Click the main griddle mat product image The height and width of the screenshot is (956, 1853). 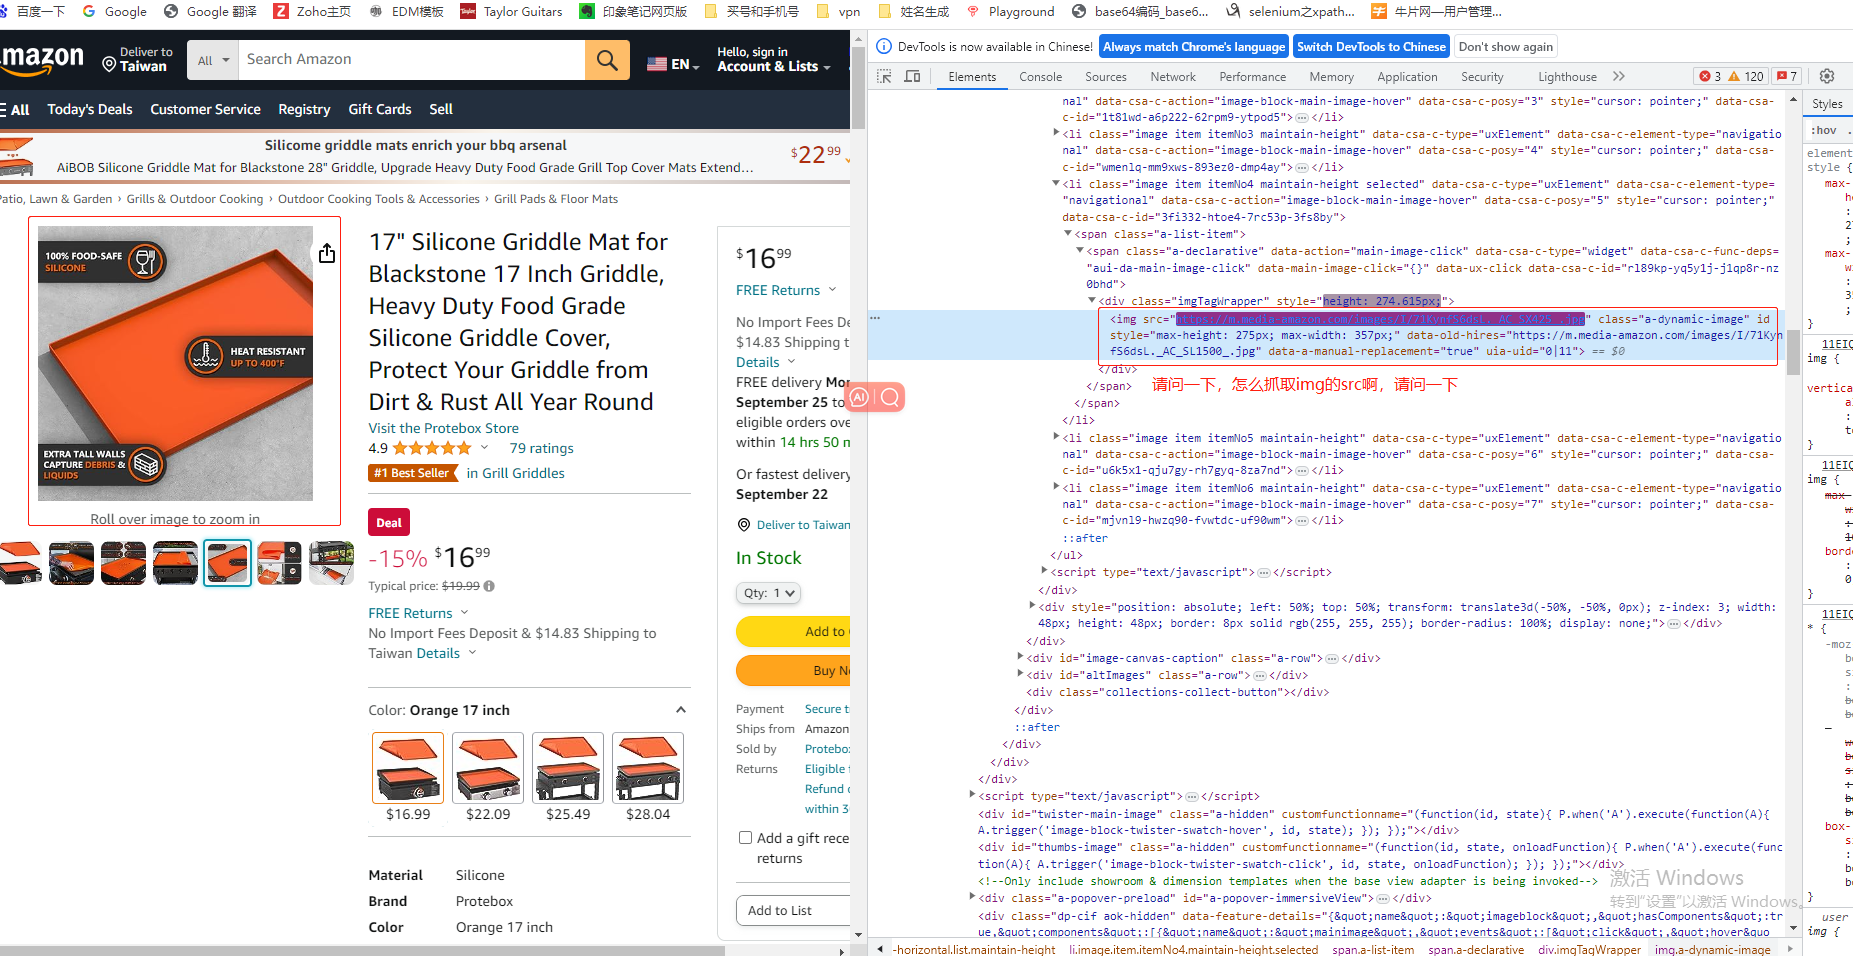pos(176,363)
